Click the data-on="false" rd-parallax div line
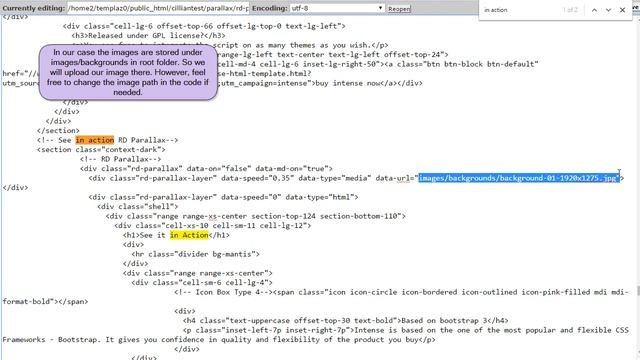Viewport: 640px width, 360px height. tap(207, 169)
